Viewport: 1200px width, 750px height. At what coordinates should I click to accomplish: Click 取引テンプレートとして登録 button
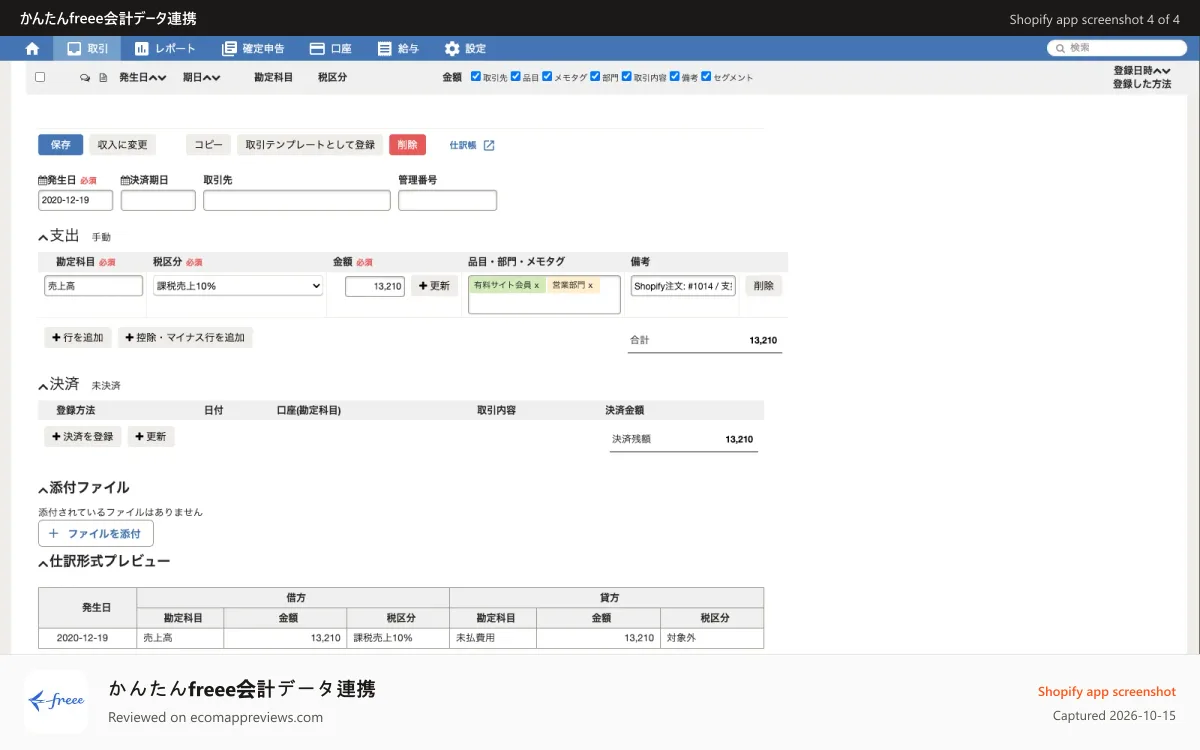(x=310, y=145)
